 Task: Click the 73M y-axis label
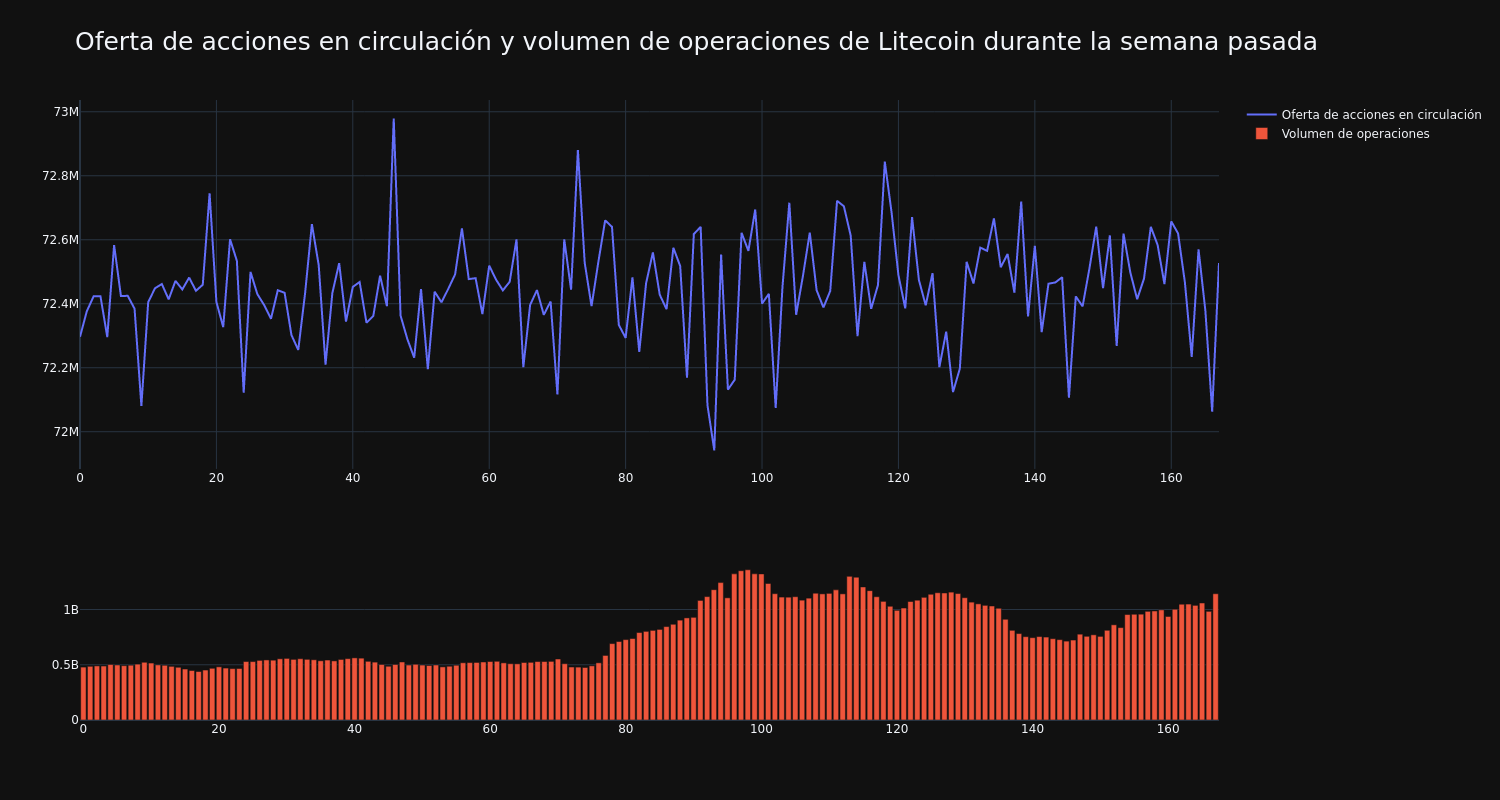66,111
